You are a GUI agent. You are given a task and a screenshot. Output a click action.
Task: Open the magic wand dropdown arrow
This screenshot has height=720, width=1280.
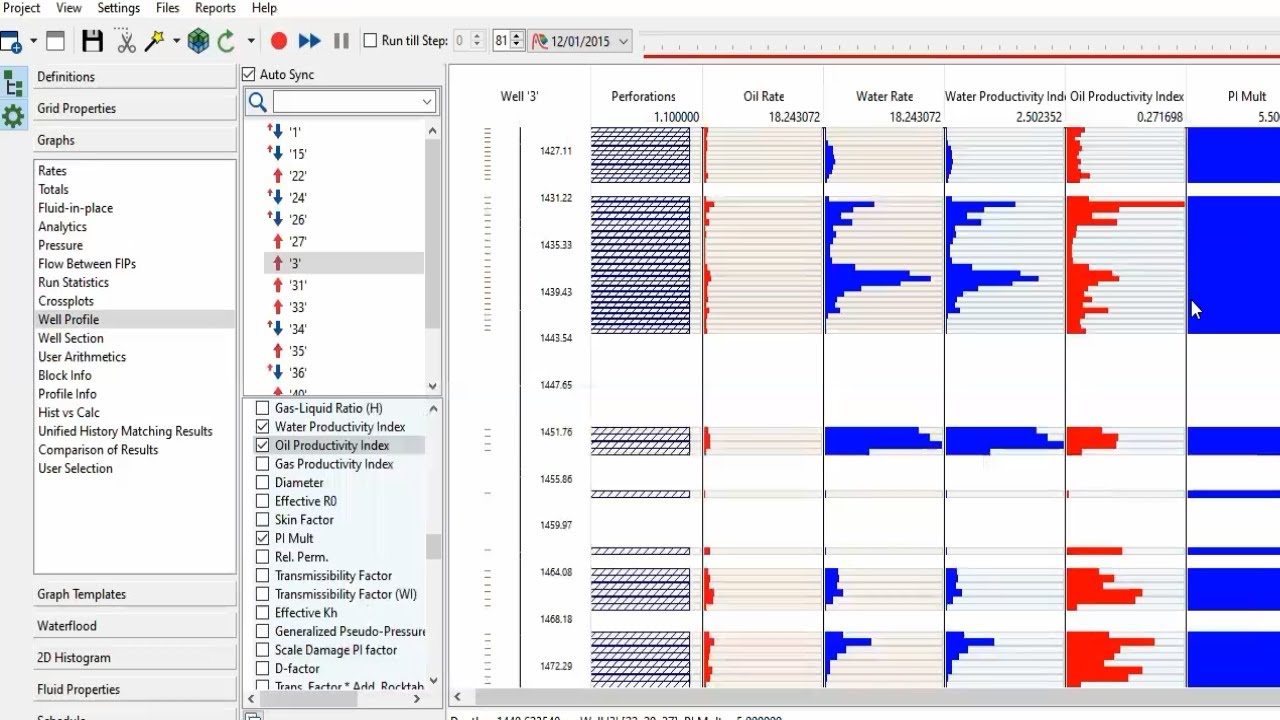tap(176, 41)
